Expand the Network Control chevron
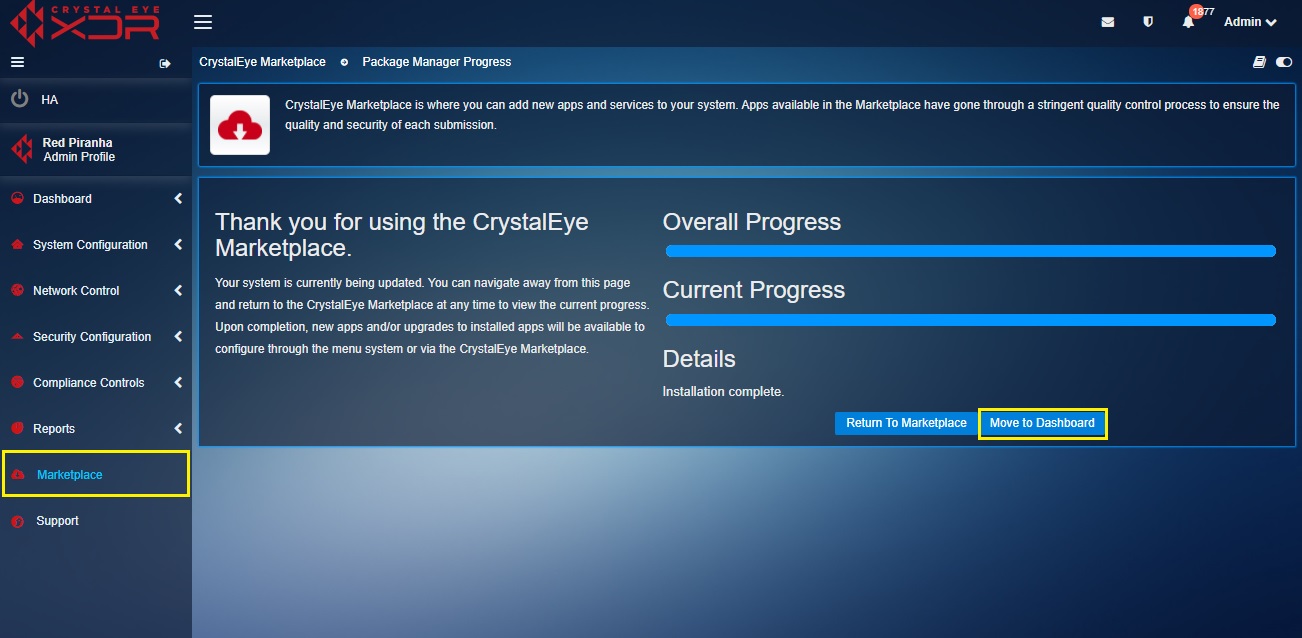Image resolution: width=1302 pixels, height=638 pixels. (178, 291)
